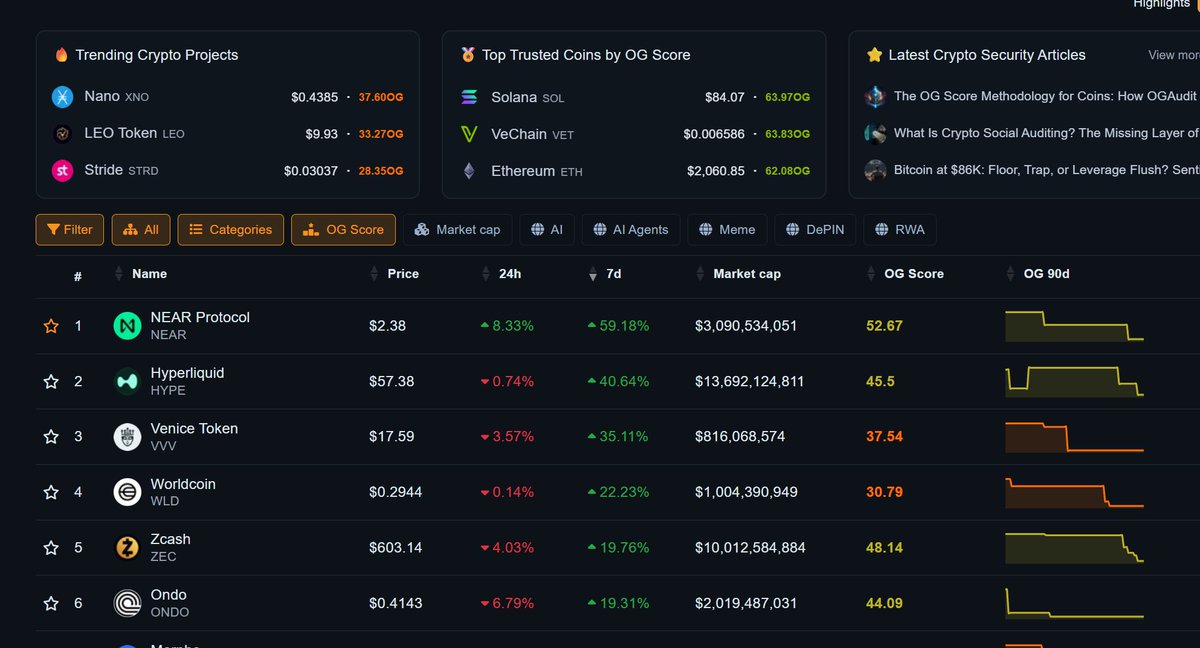Open NEAR Protocol coin name
Image resolution: width=1200 pixels, height=648 pixels.
200,317
